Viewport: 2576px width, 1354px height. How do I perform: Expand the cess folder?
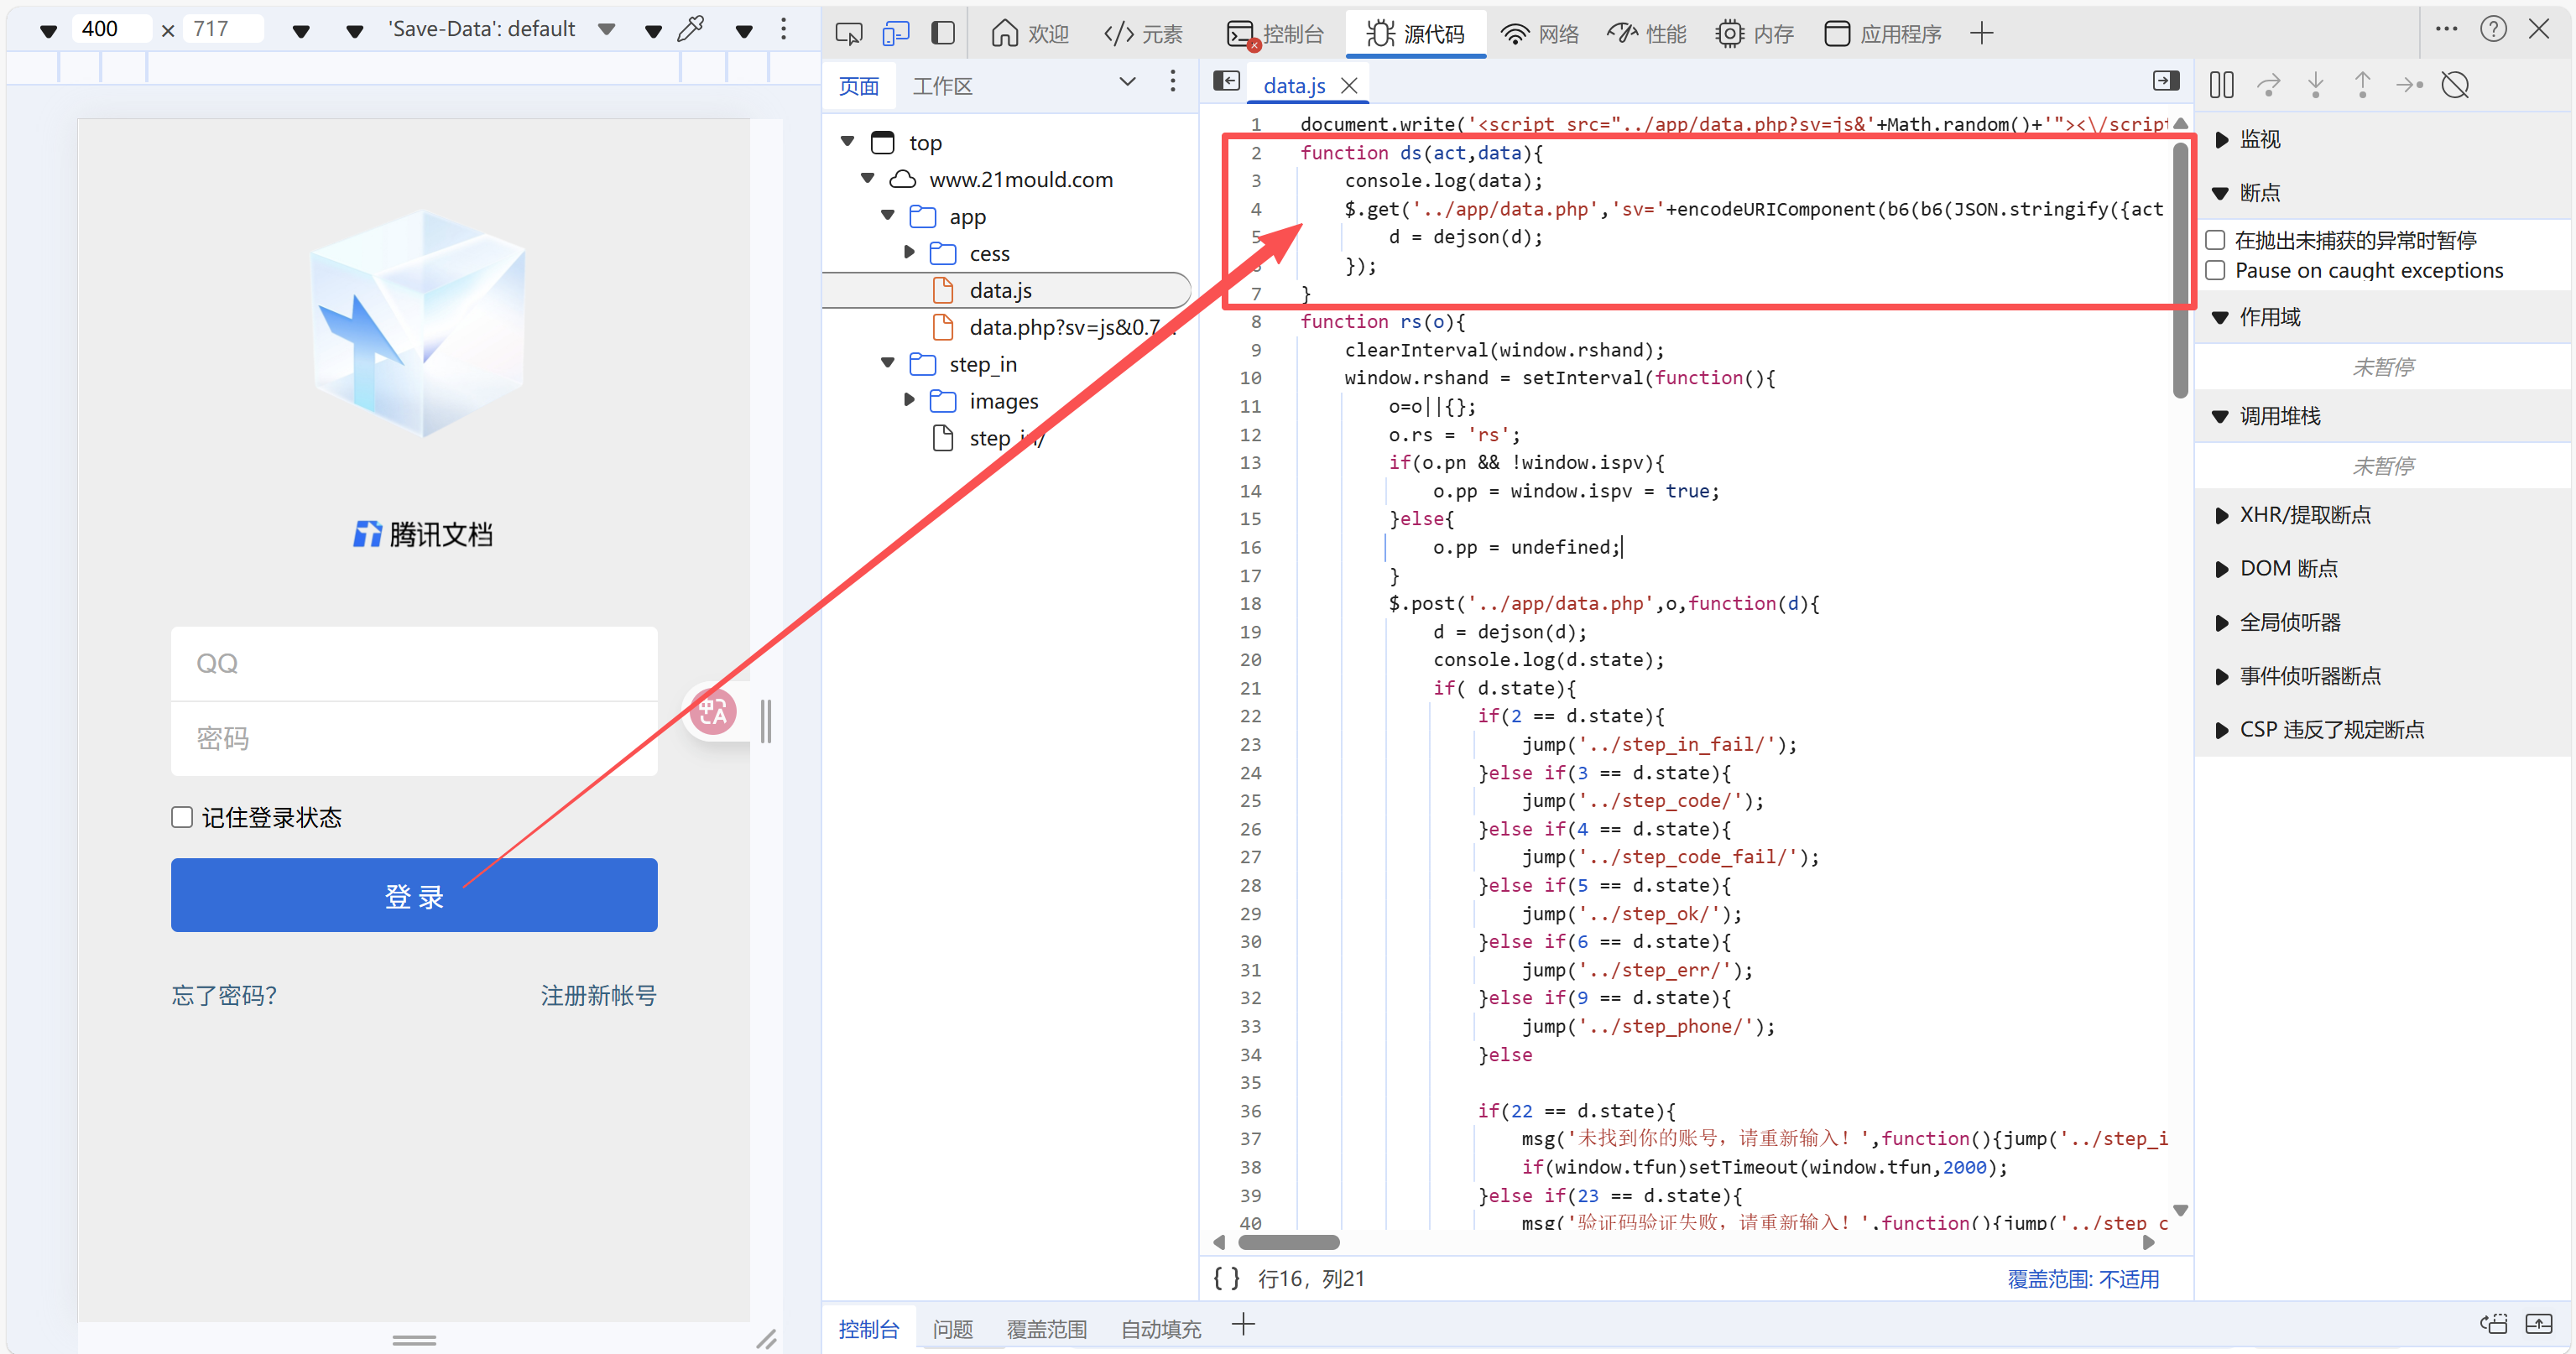(x=909, y=253)
